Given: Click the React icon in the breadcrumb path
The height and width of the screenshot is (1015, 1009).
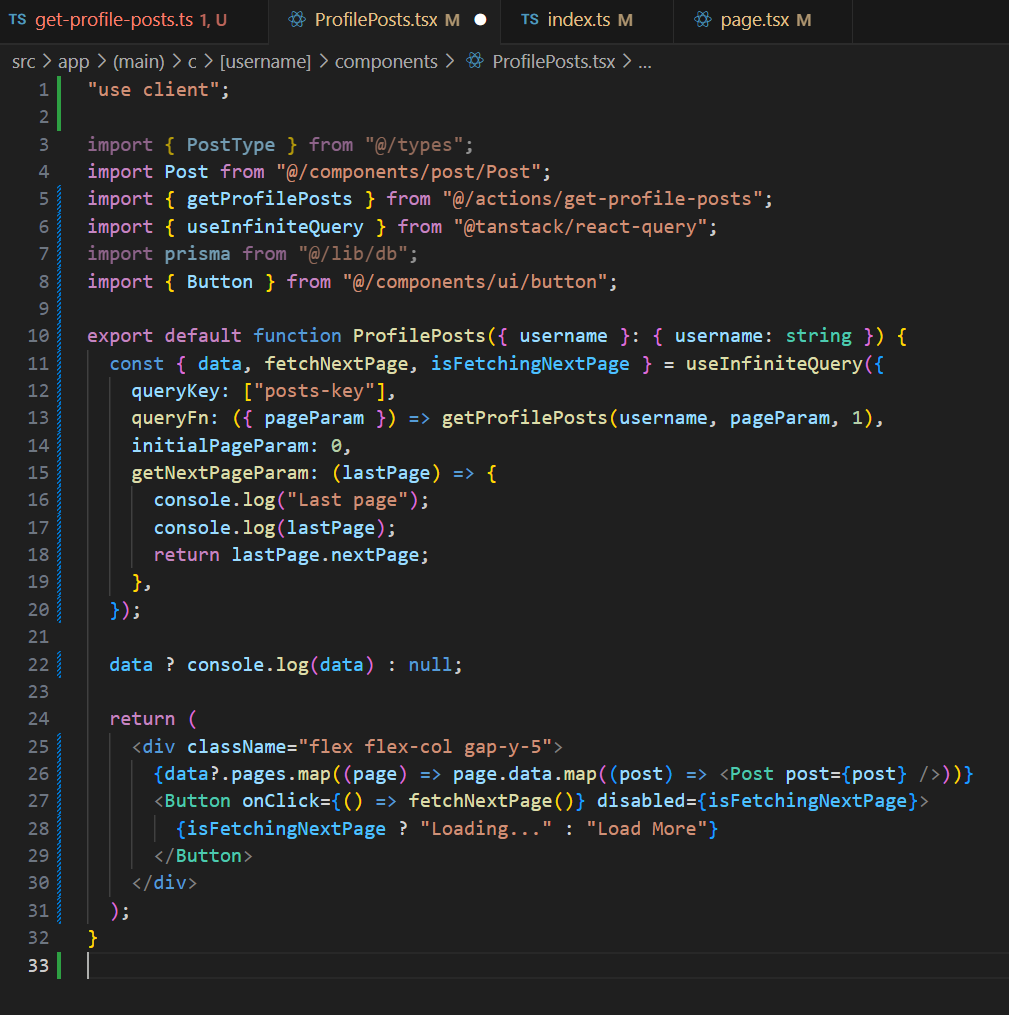Looking at the screenshot, I should [x=475, y=61].
